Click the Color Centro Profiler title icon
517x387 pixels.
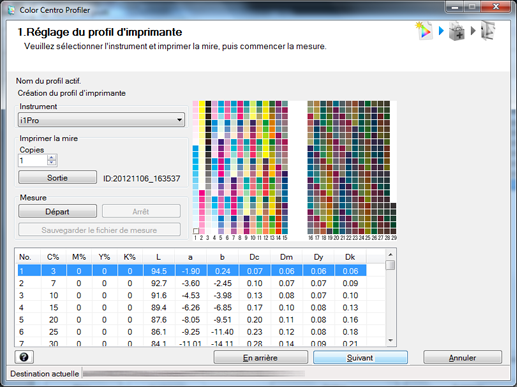point(11,10)
